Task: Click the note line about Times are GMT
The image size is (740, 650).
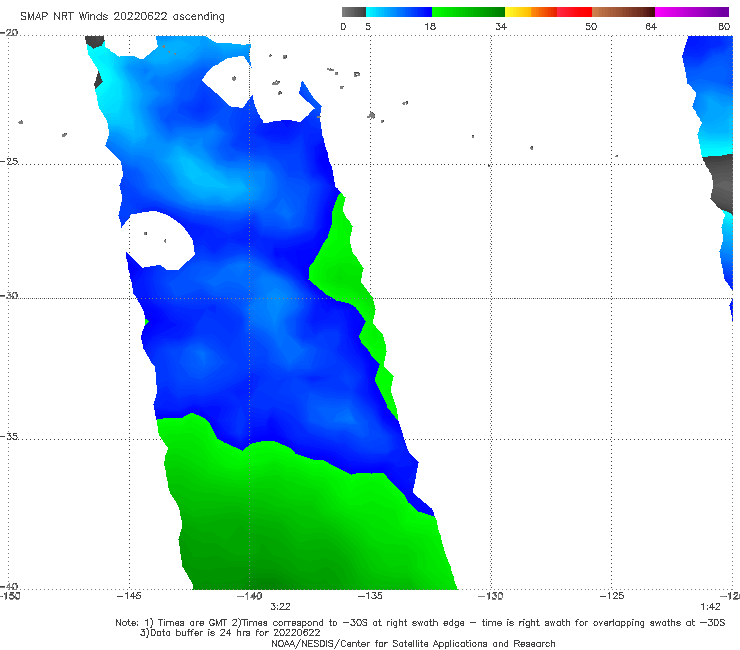Action: (x=420, y=623)
